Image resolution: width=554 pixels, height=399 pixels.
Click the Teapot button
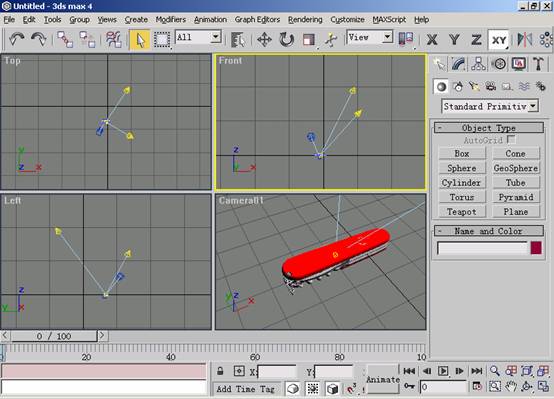(462, 211)
